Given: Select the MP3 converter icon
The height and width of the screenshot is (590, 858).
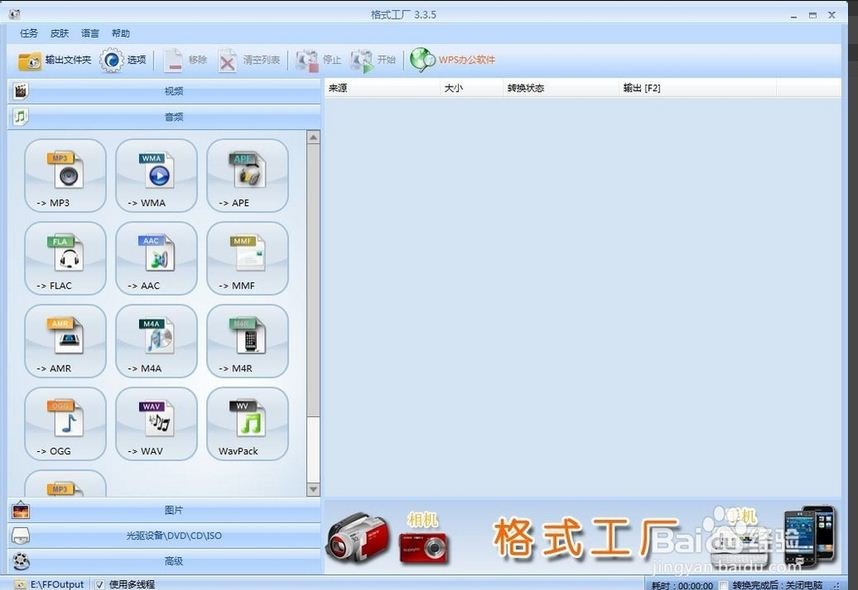Looking at the screenshot, I should coord(63,177).
